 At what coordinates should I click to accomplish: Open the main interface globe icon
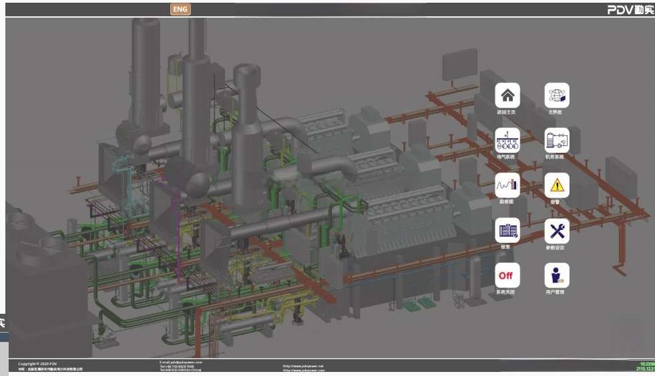pyautogui.click(x=556, y=95)
